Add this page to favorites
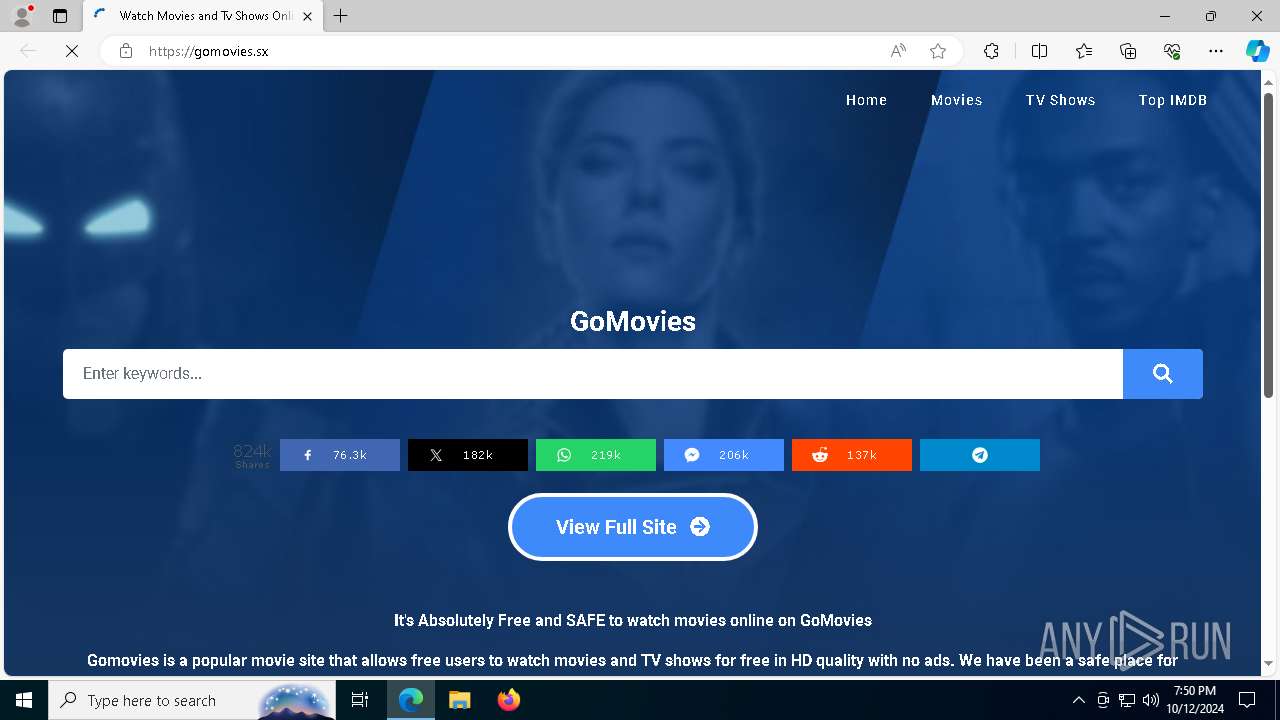Screen dimensions: 1280x720 pos(938,51)
